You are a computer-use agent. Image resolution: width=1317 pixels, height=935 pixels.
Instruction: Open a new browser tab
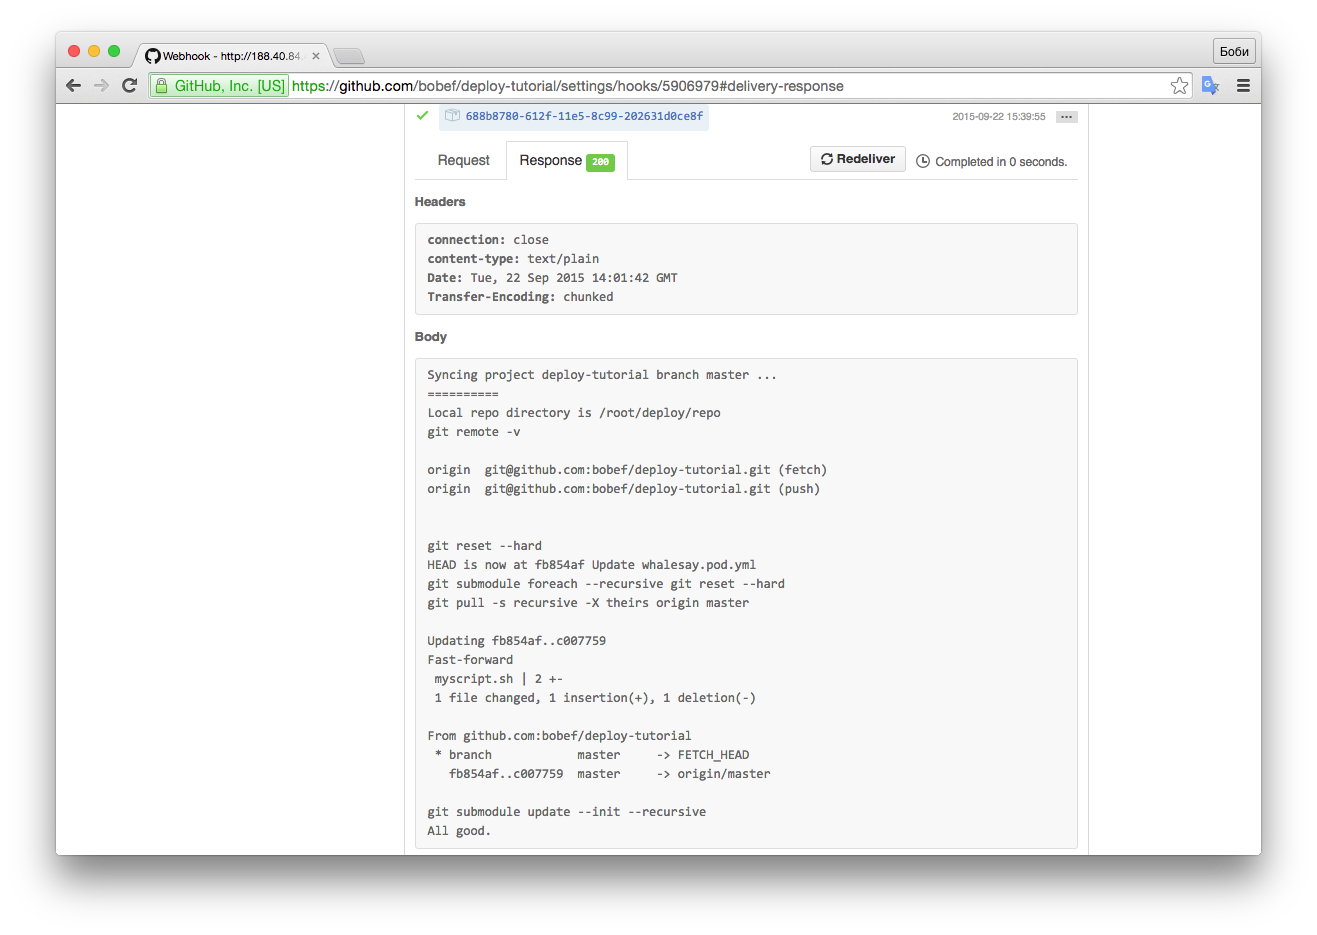[x=349, y=56]
